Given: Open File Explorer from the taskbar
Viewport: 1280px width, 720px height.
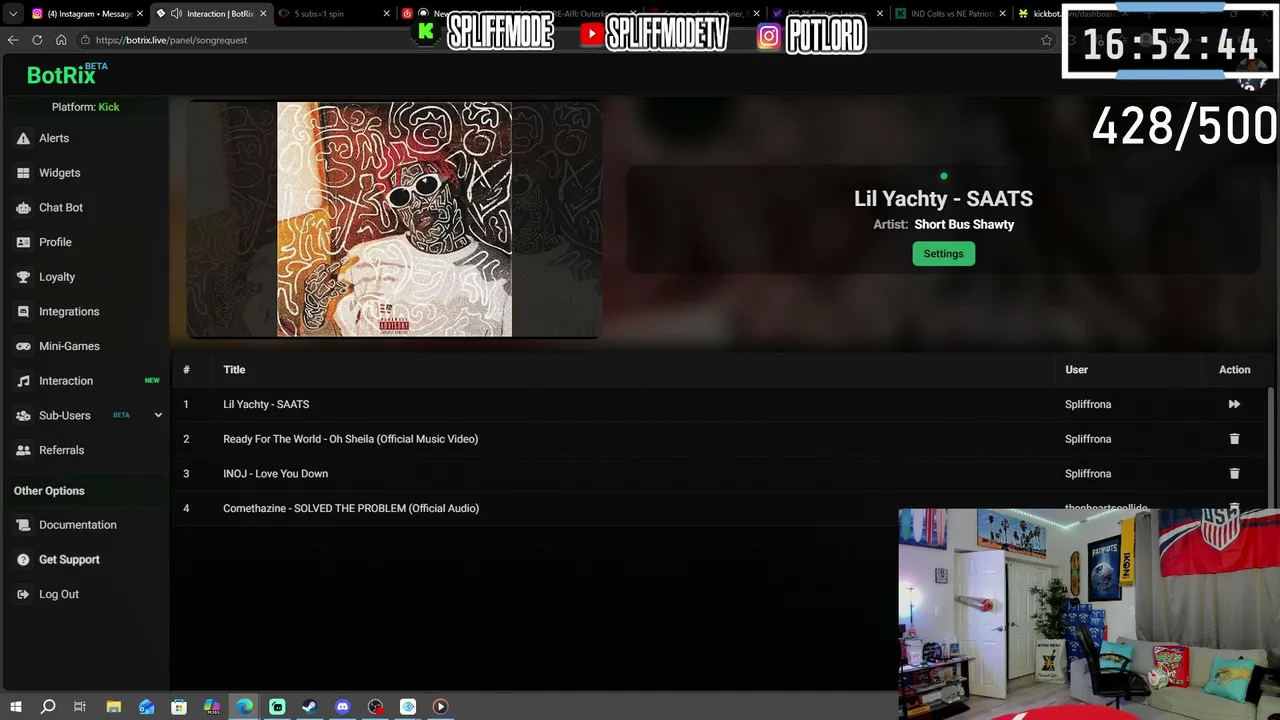Looking at the screenshot, I should (114, 707).
